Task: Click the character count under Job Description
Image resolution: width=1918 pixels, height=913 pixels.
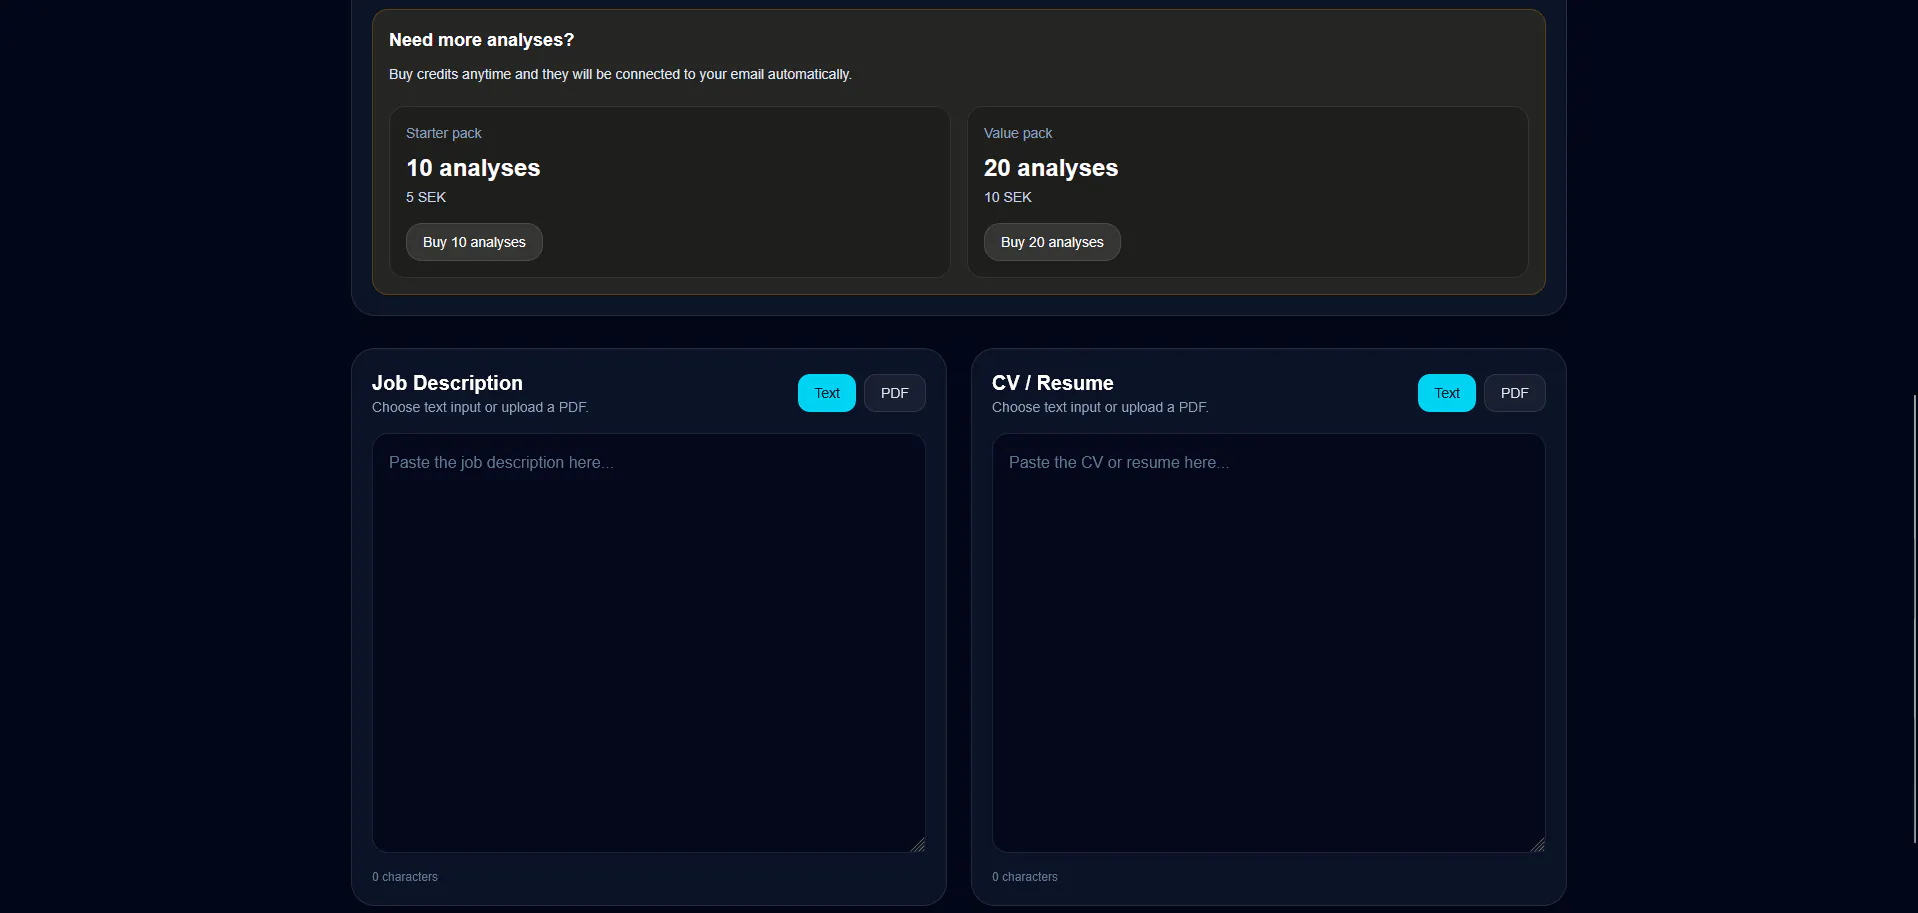Action: pos(405,877)
